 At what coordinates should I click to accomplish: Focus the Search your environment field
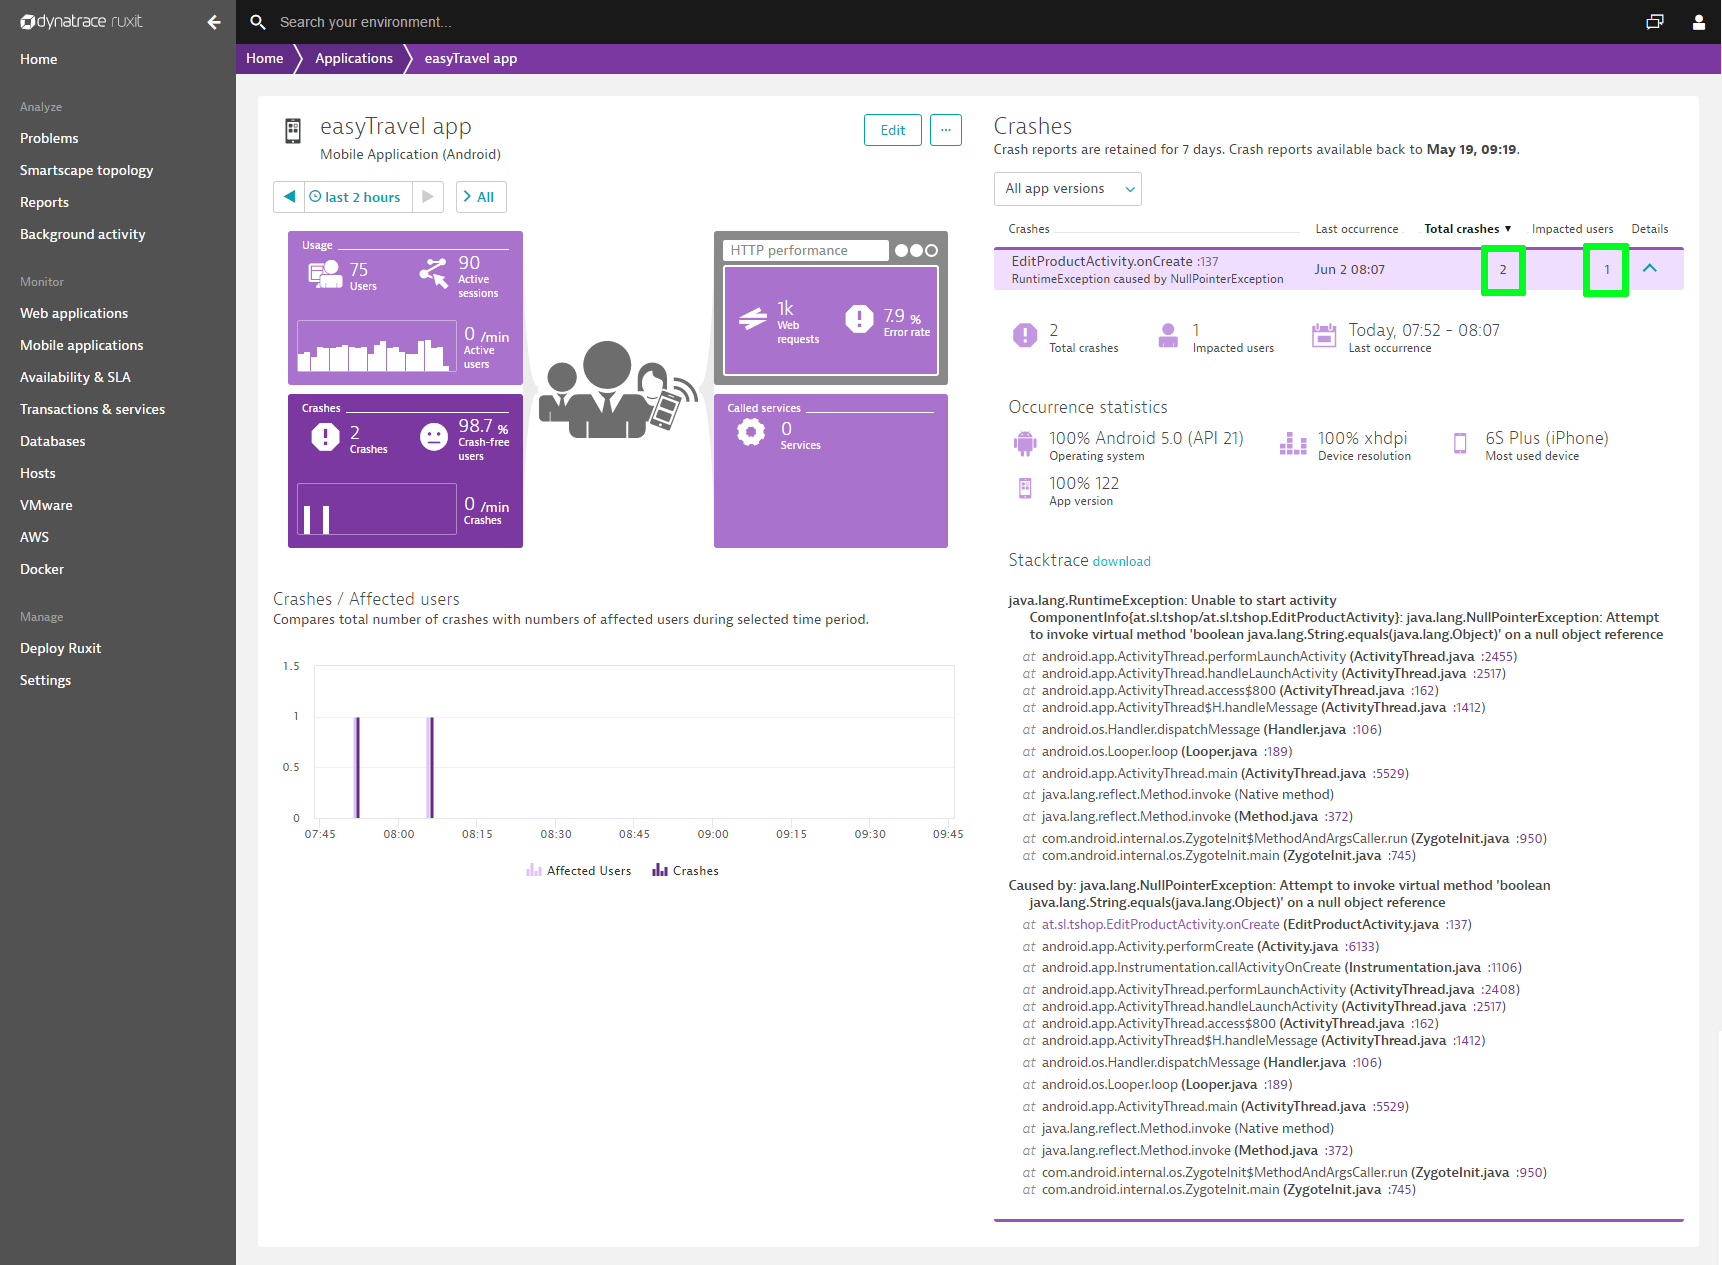[x=366, y=22]
